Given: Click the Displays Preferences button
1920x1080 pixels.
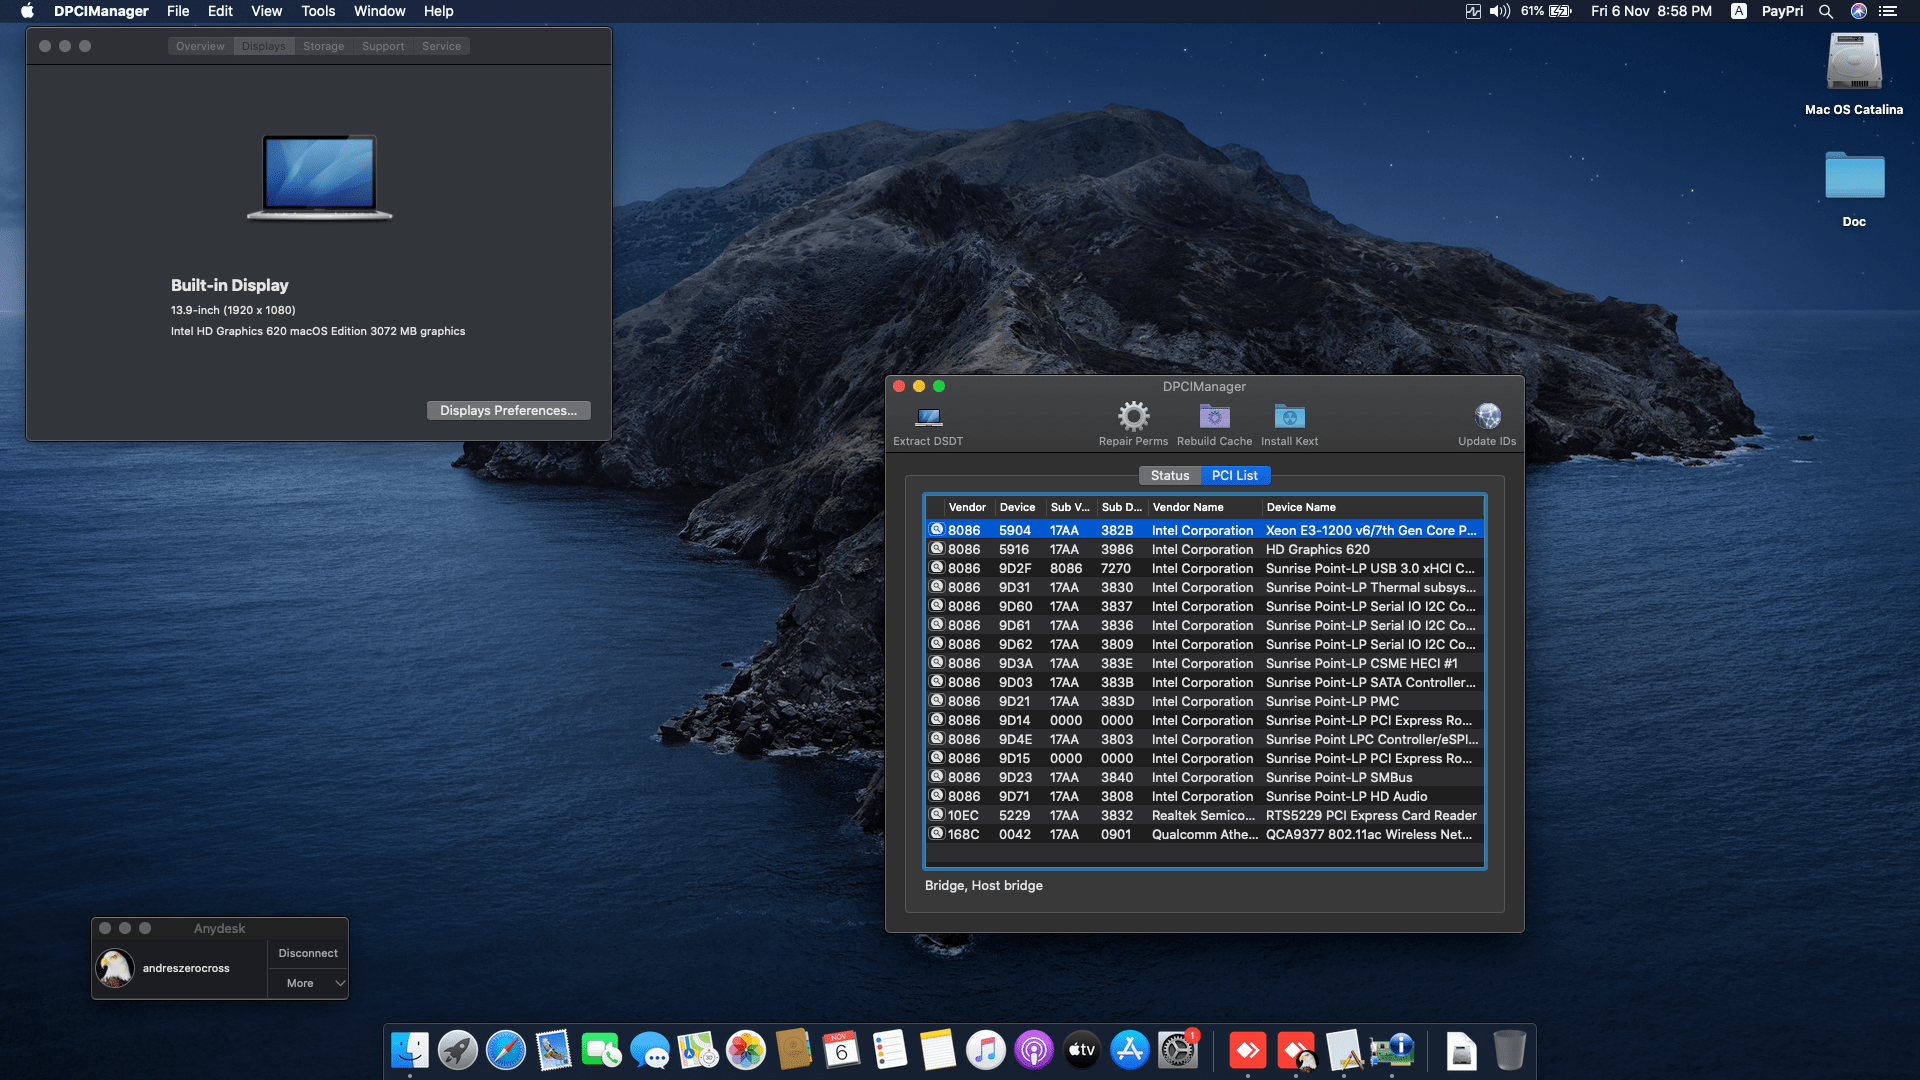Looking at the screenshot, I should [508, 411].
